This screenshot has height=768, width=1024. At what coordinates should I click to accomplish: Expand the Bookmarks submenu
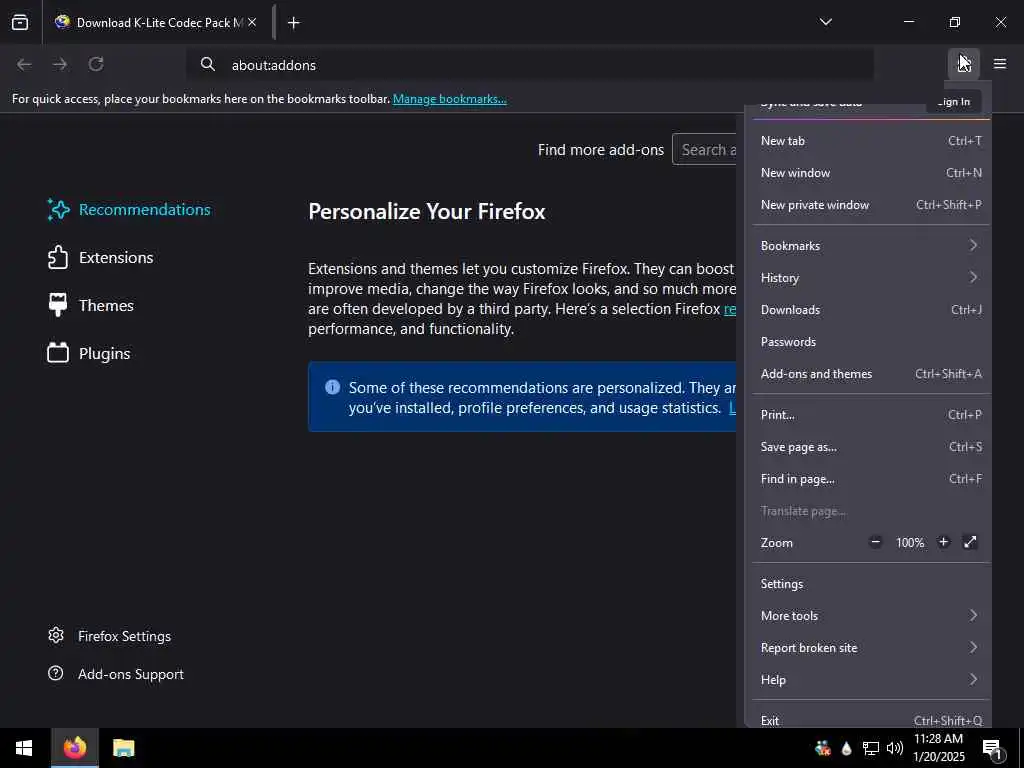(871, 246)
